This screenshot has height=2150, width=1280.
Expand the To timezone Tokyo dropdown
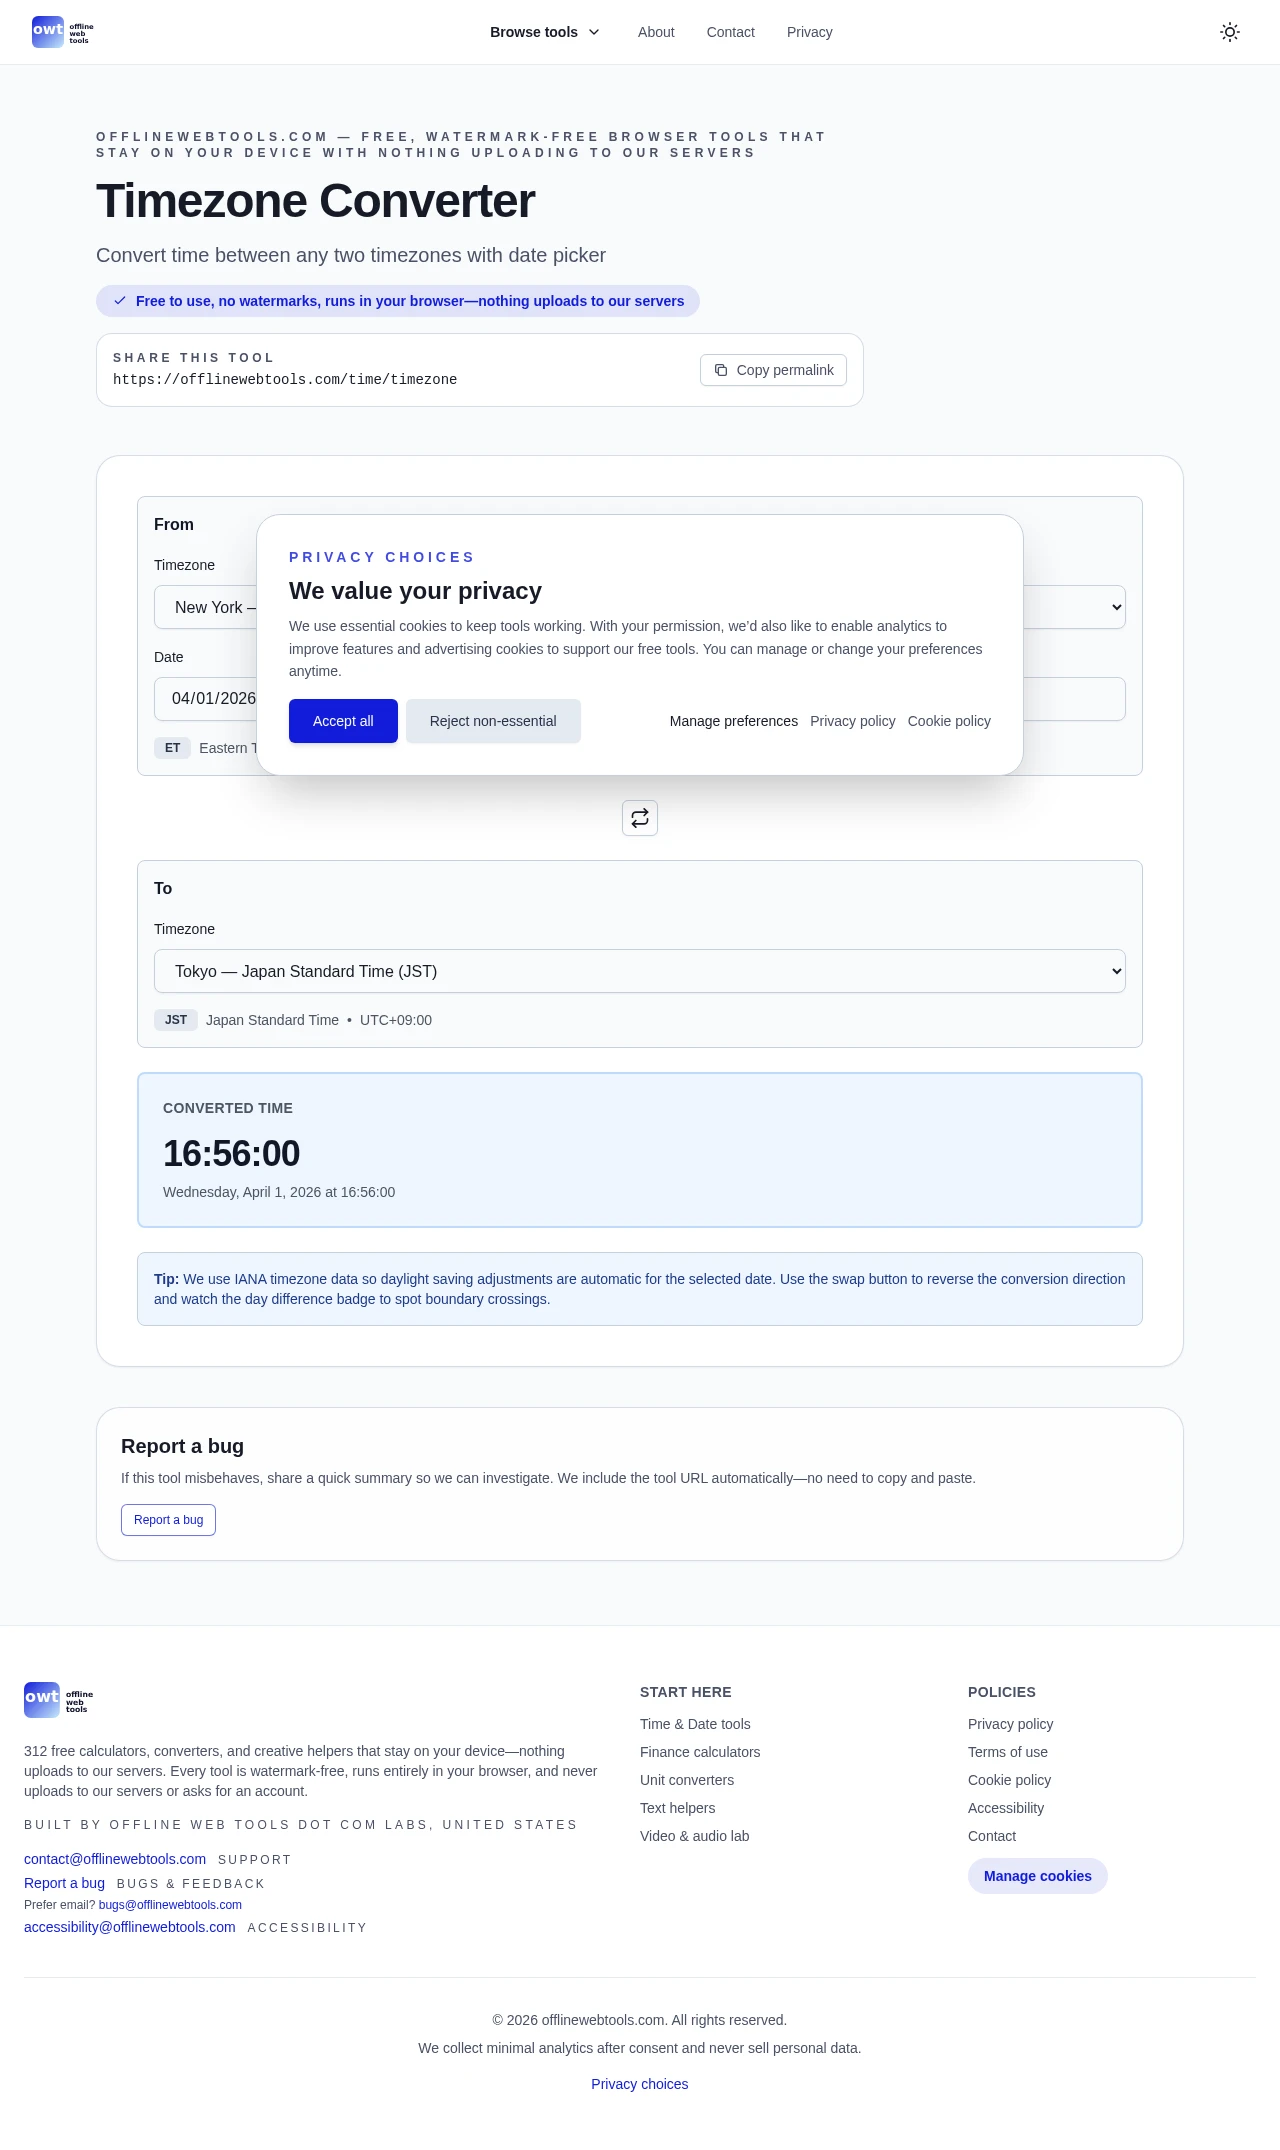pos(640,971)
